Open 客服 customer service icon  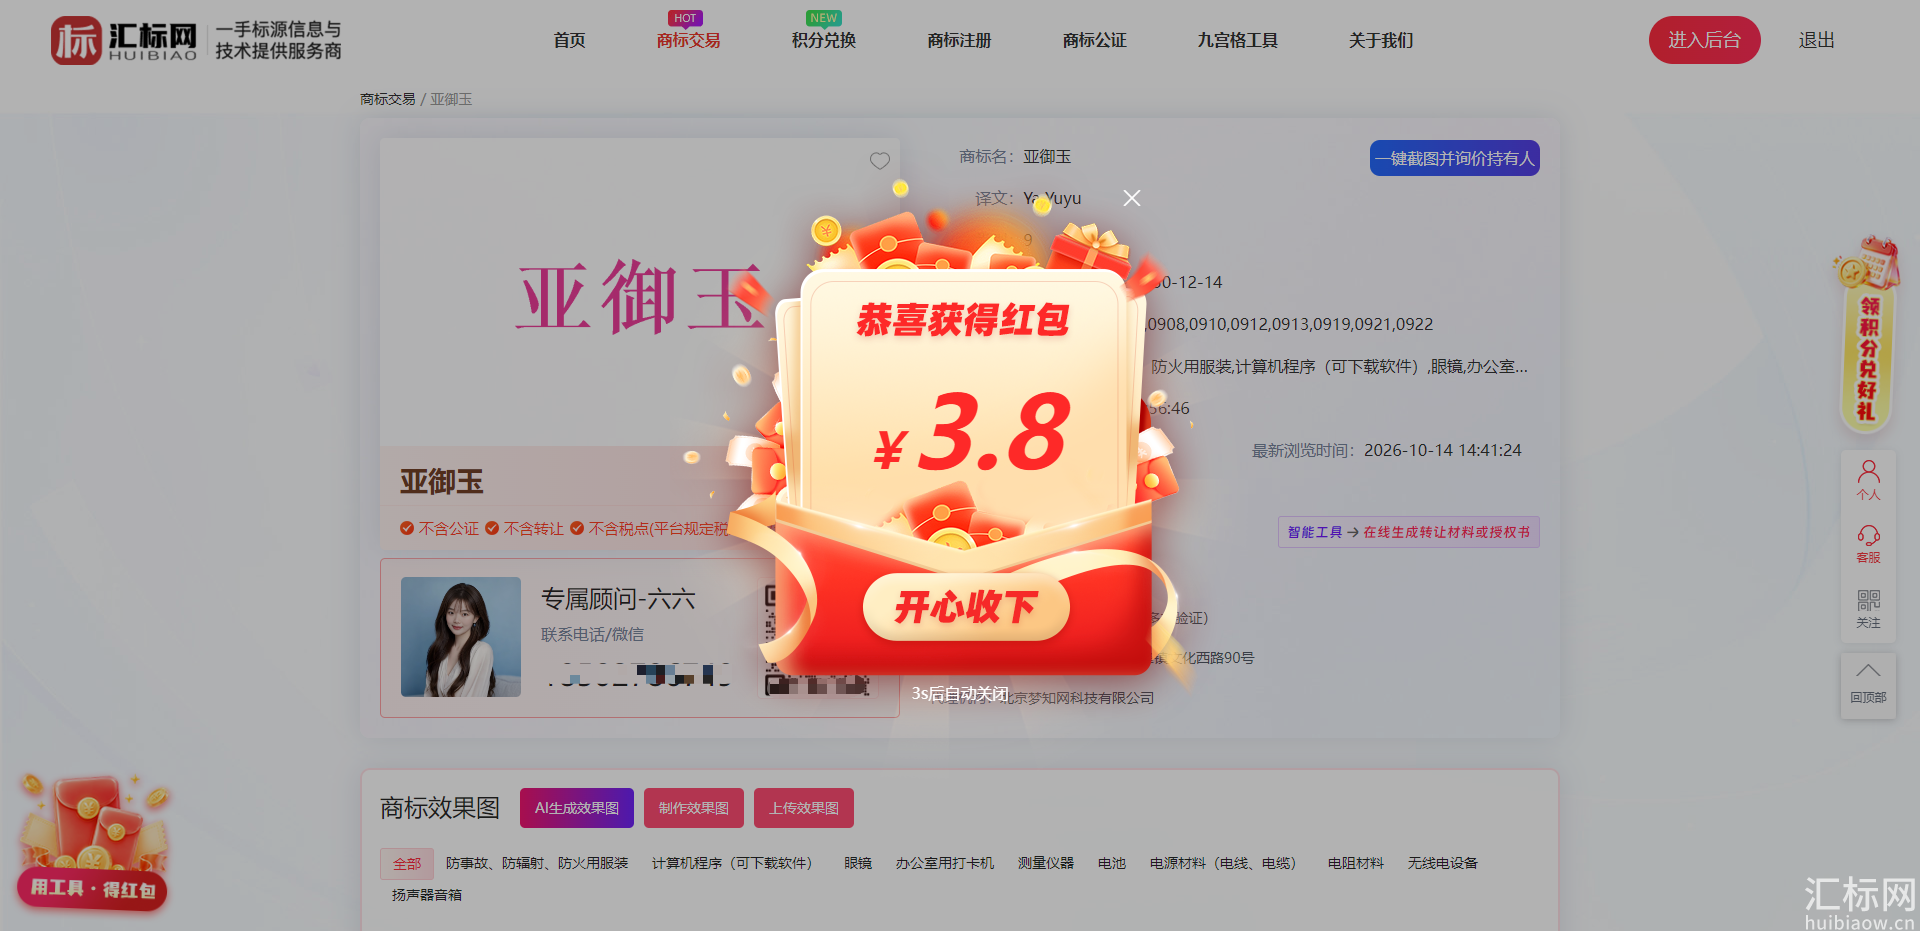pos(1868,544)
